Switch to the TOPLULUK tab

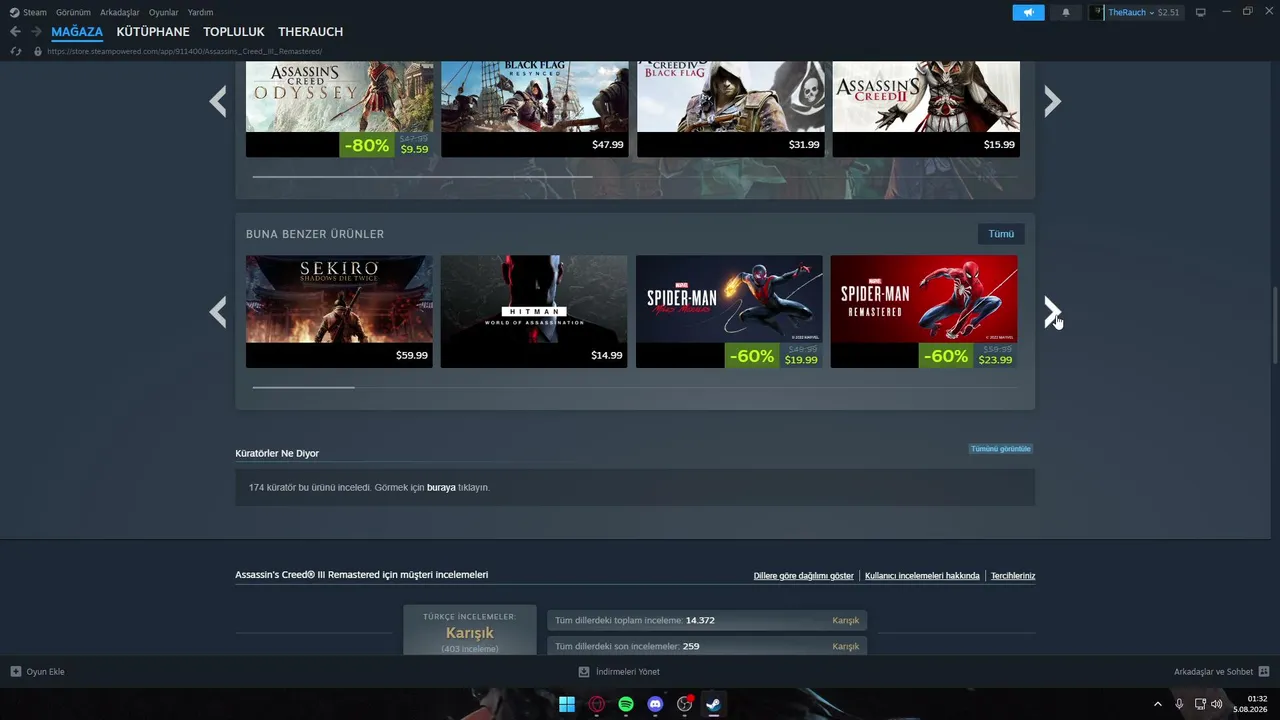point(234,32)
